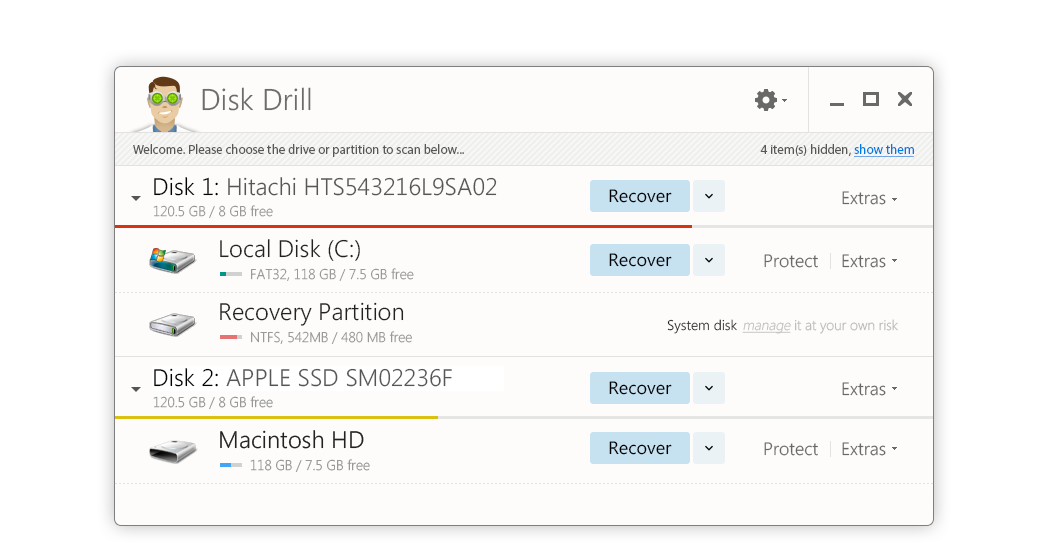This screenshot has height=556, width=1058.
Task: Click the System disk label
Action: coord(702,326)
